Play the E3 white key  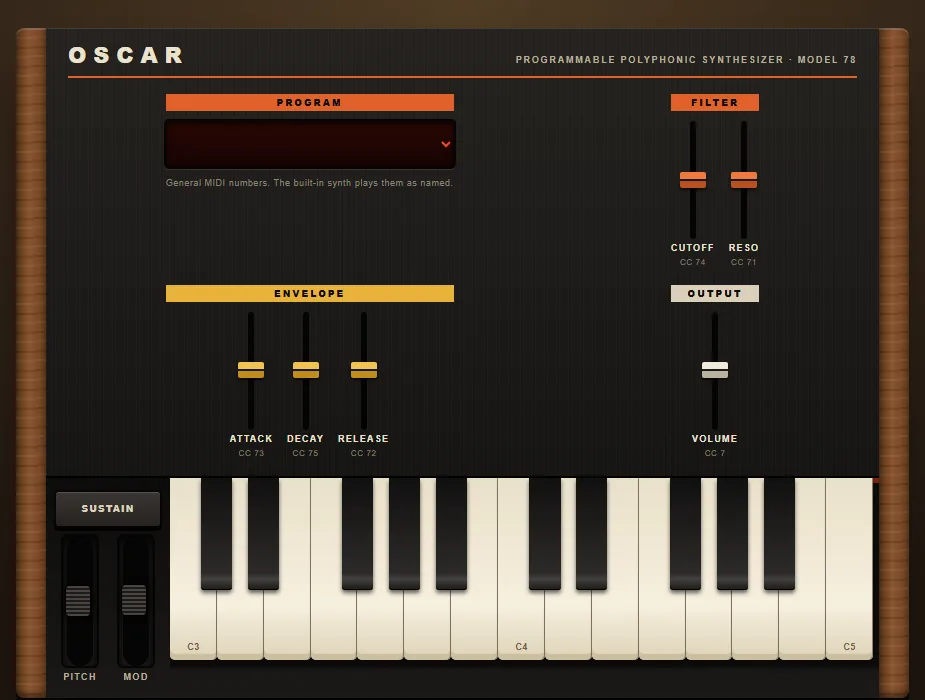pos(287,625)
